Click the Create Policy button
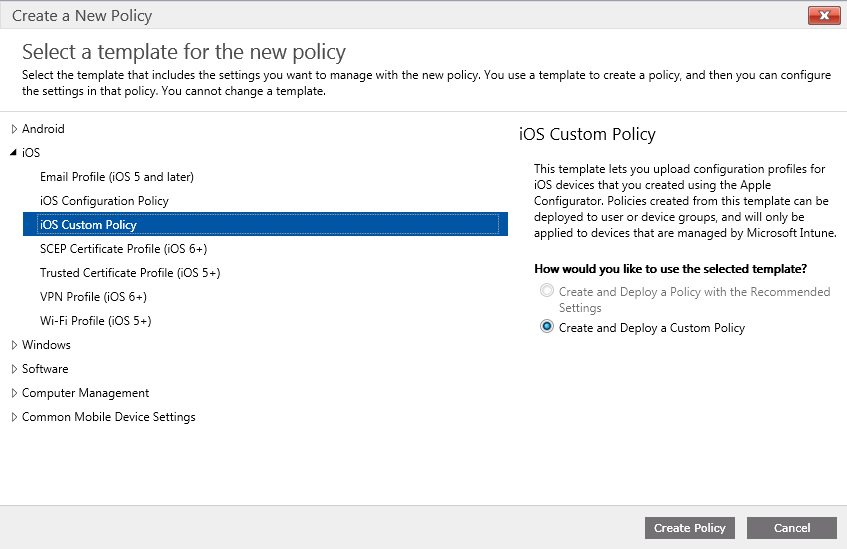Viewport: 847px width, 549px height. pyautogui.click(x=689, y=528)
